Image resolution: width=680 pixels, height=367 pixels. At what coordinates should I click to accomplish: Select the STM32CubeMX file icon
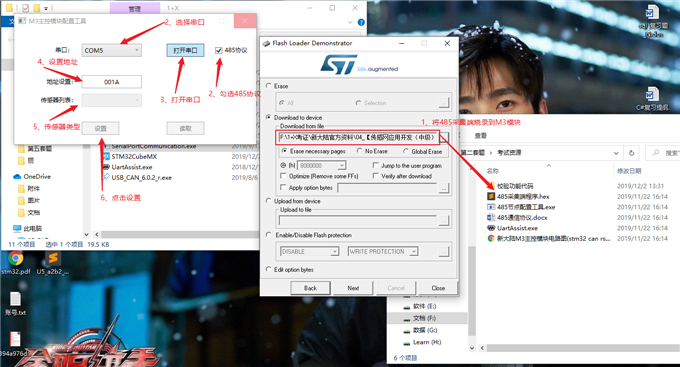pos(106,157)
